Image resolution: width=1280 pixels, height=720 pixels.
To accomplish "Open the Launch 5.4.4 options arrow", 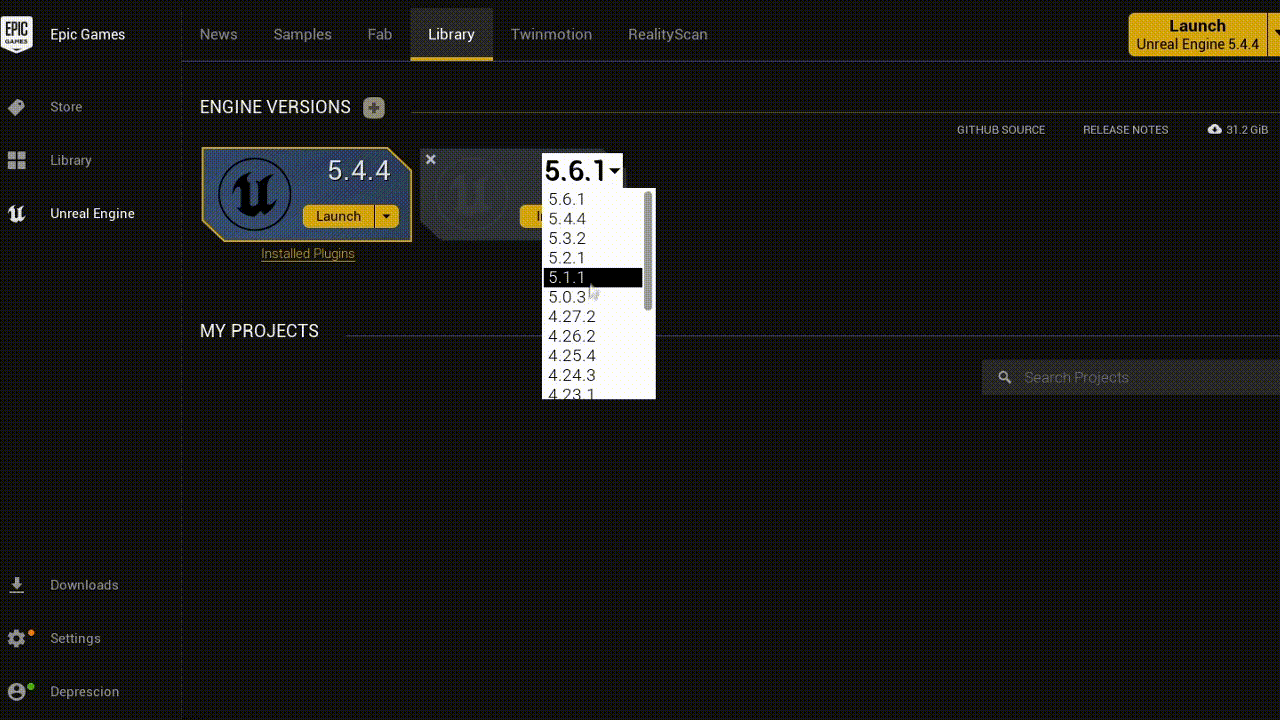I will (386, 216).
